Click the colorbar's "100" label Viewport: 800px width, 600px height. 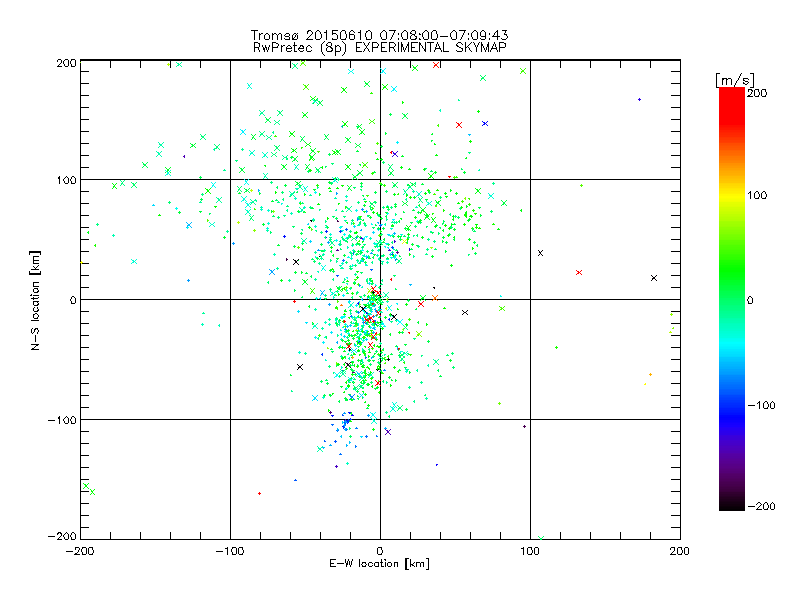click(x=757, y=195)
